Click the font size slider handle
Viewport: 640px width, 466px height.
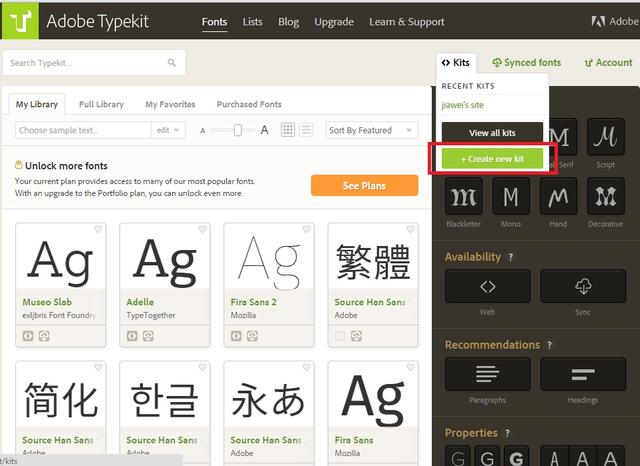(x=238, y=130)
